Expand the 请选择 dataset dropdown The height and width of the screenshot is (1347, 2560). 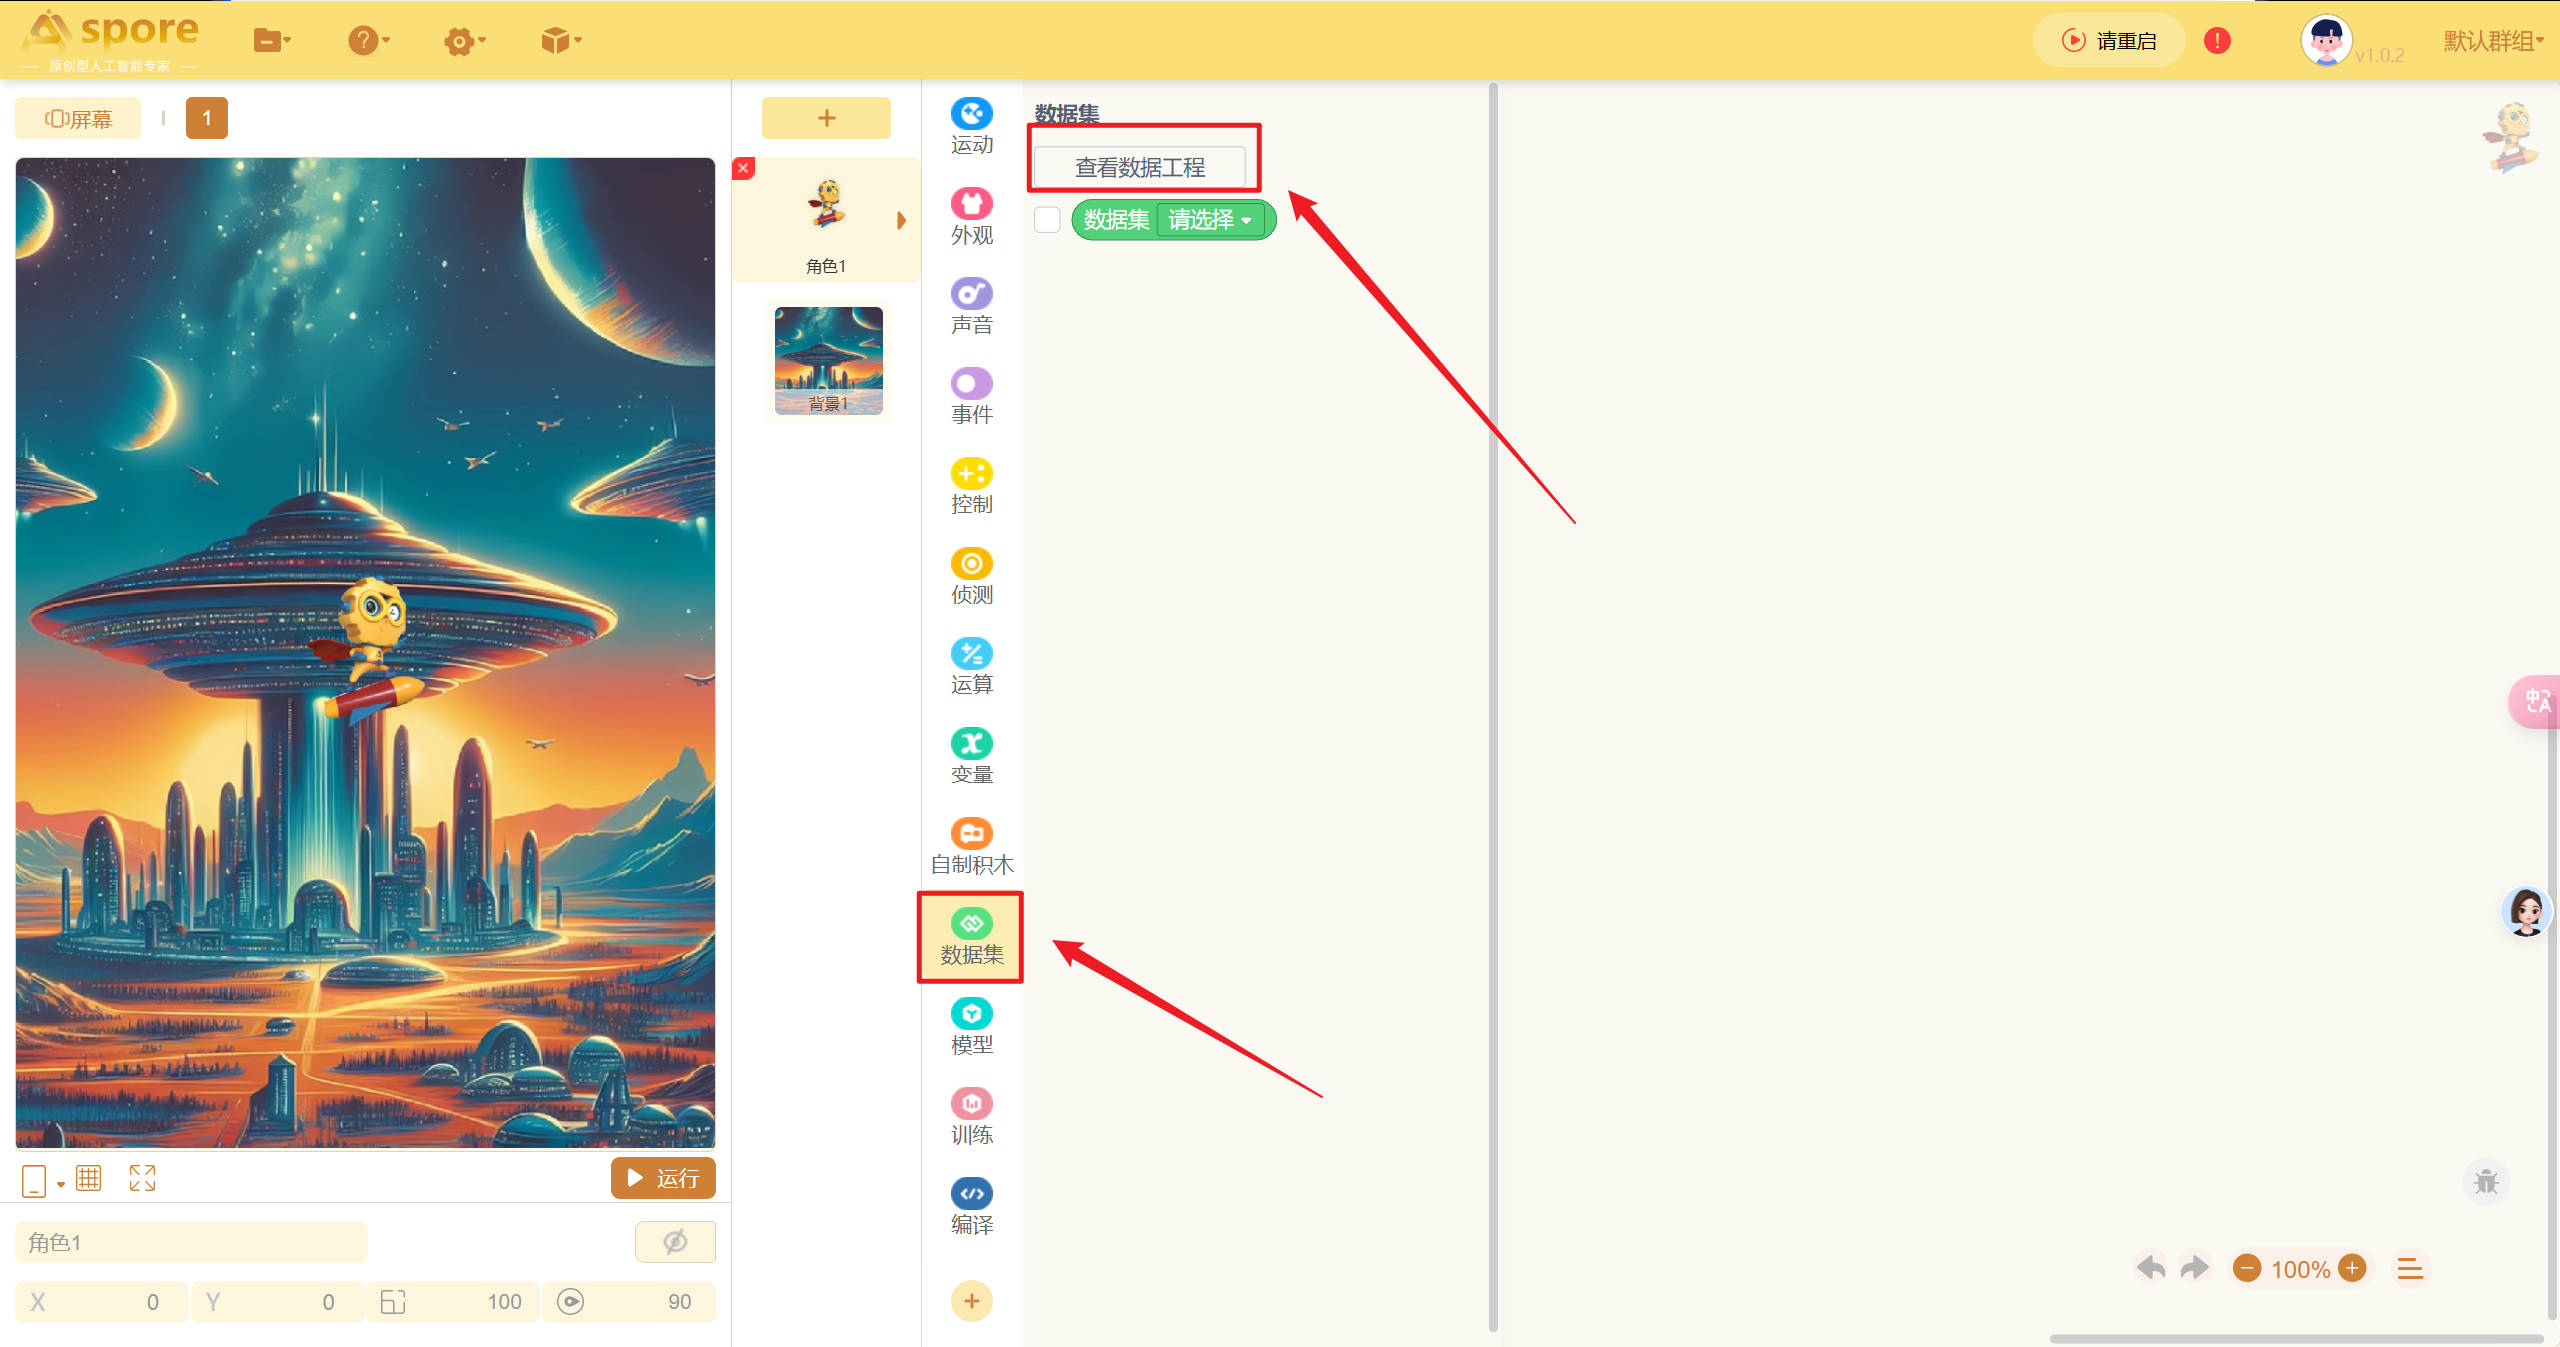[1210, 220]
